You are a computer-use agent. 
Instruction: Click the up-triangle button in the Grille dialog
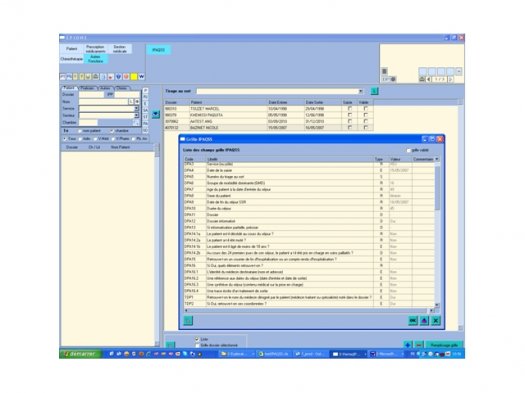[x=424, y=321]
